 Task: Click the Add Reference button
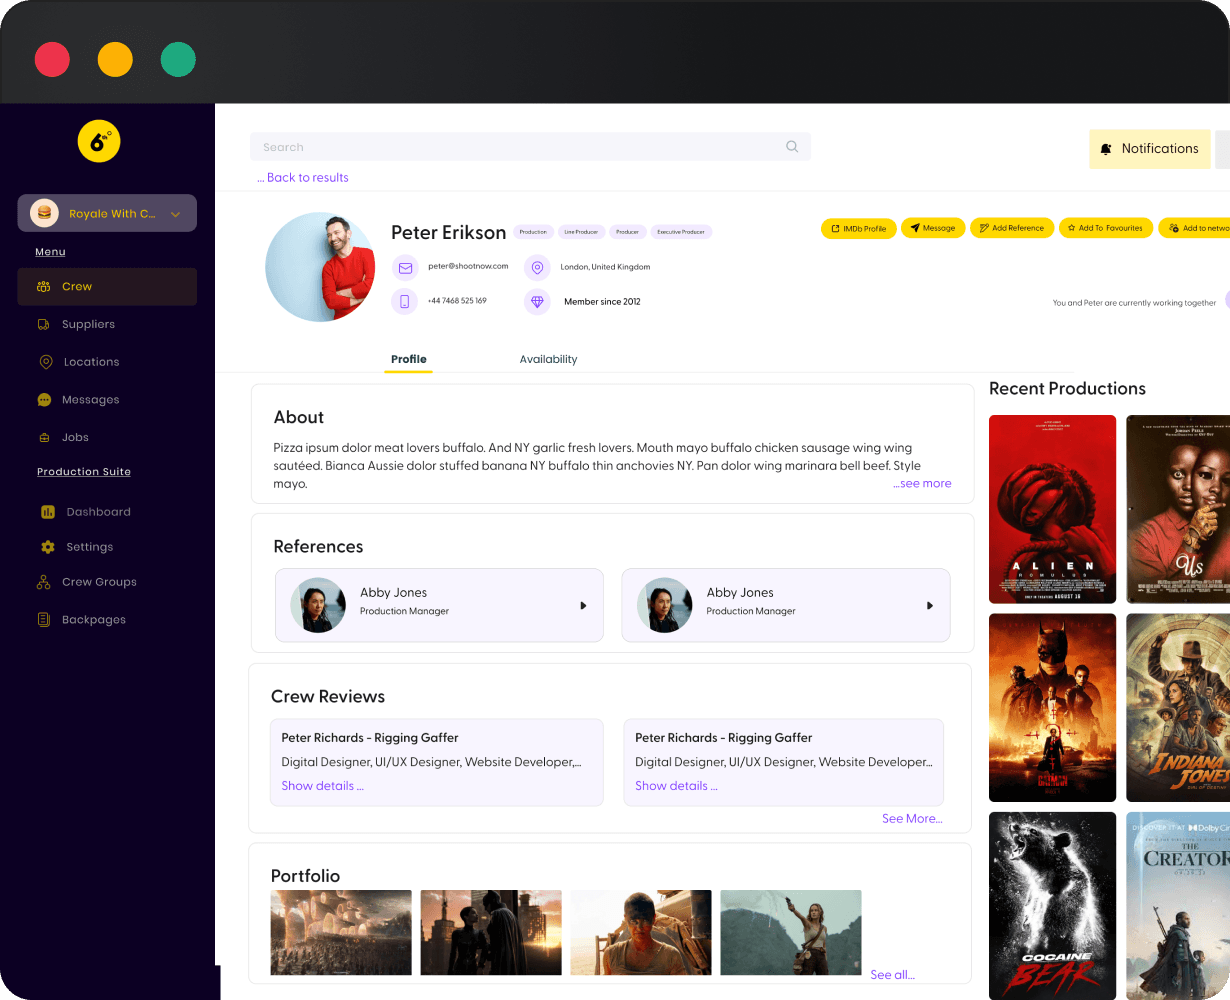[1012, 228]
